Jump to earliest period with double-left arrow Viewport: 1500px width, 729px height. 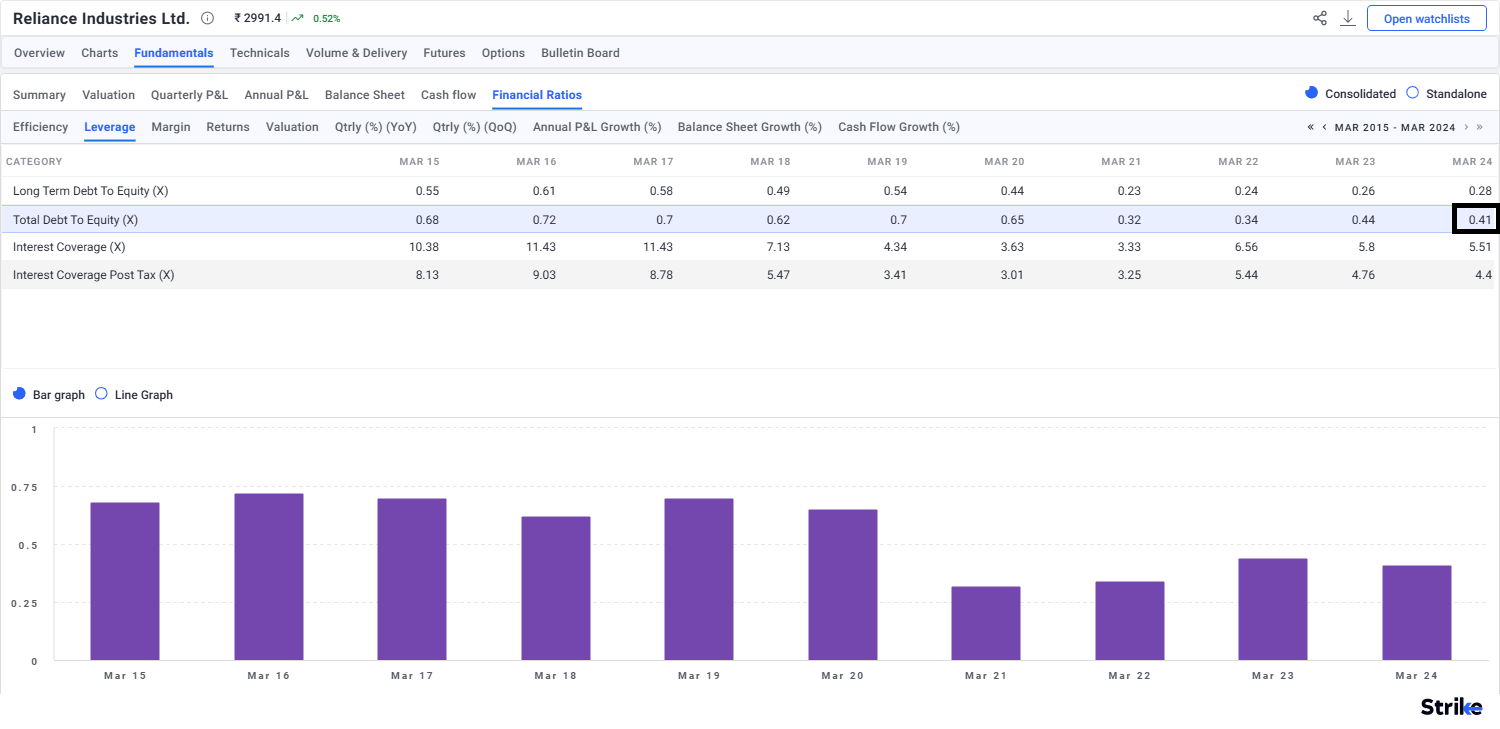pyautogui.click(x=1310, y=127)
